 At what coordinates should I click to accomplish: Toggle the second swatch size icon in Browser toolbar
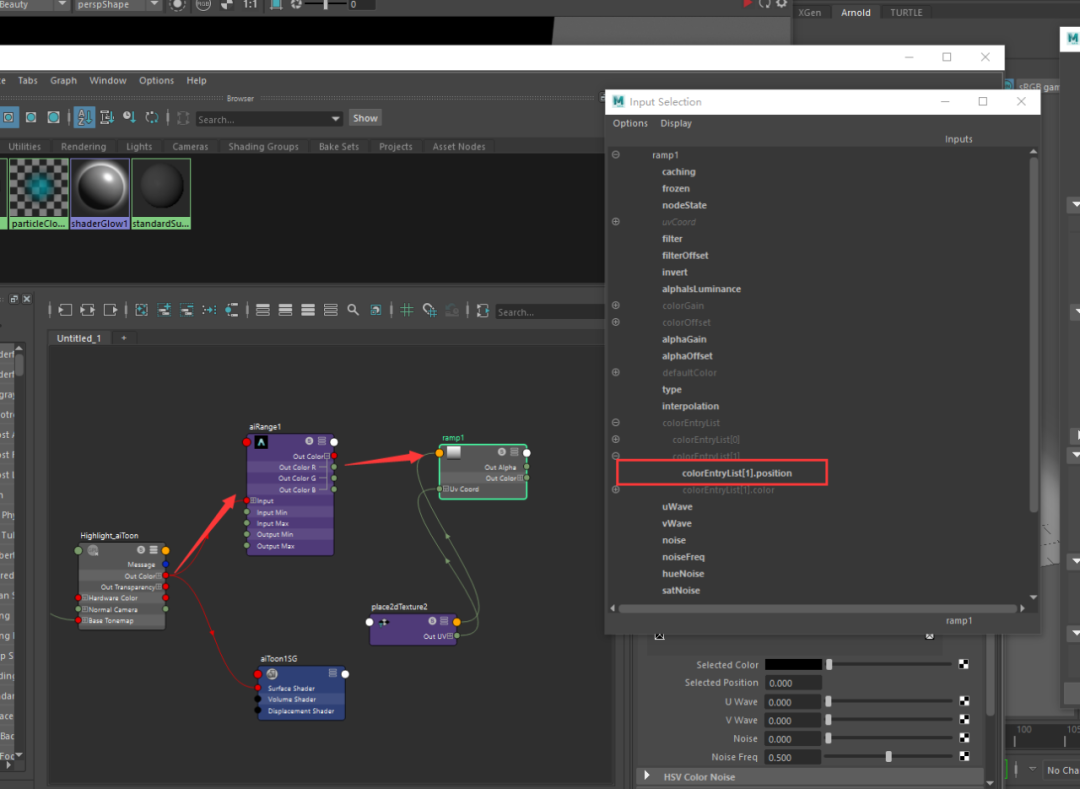click(x=31, y=118)
